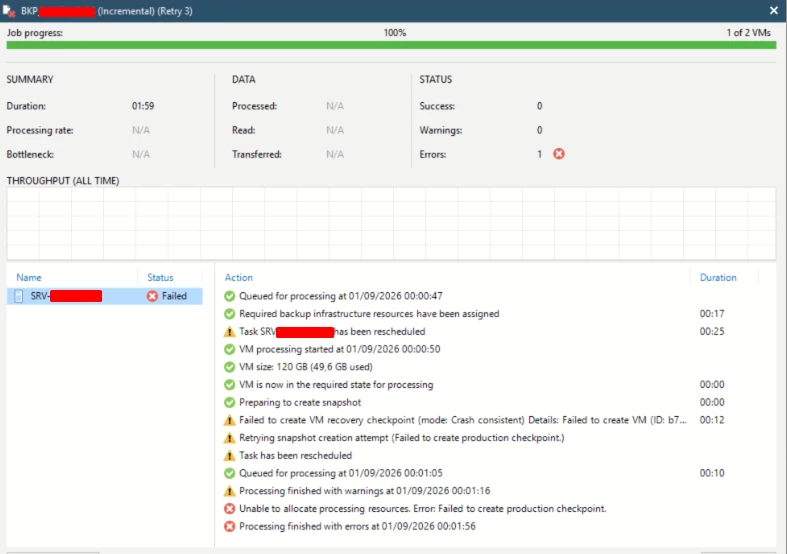The width and height of the screenshot is (787, 554).
Task: Click error icon for Processing finished with errors
Action: pyautogui.click(x=229, y=526)
